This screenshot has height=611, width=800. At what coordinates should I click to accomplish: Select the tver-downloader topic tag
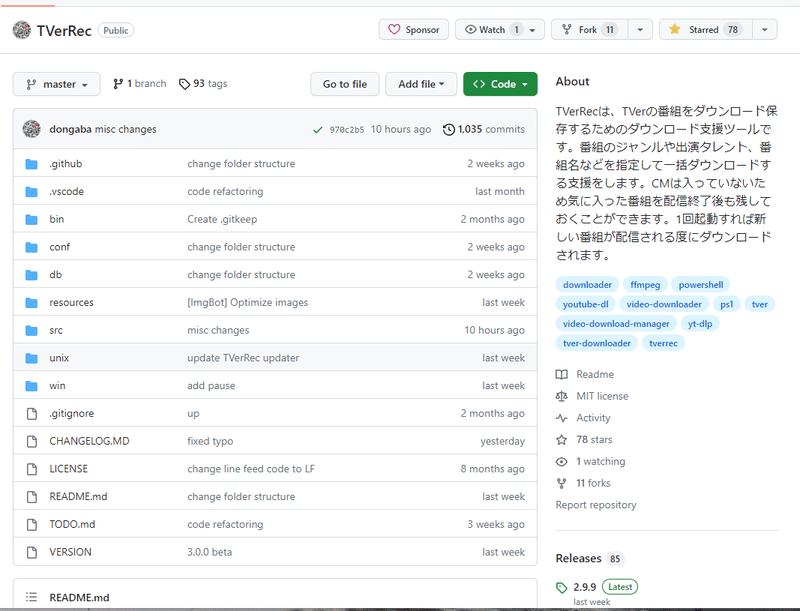[596, 343]
